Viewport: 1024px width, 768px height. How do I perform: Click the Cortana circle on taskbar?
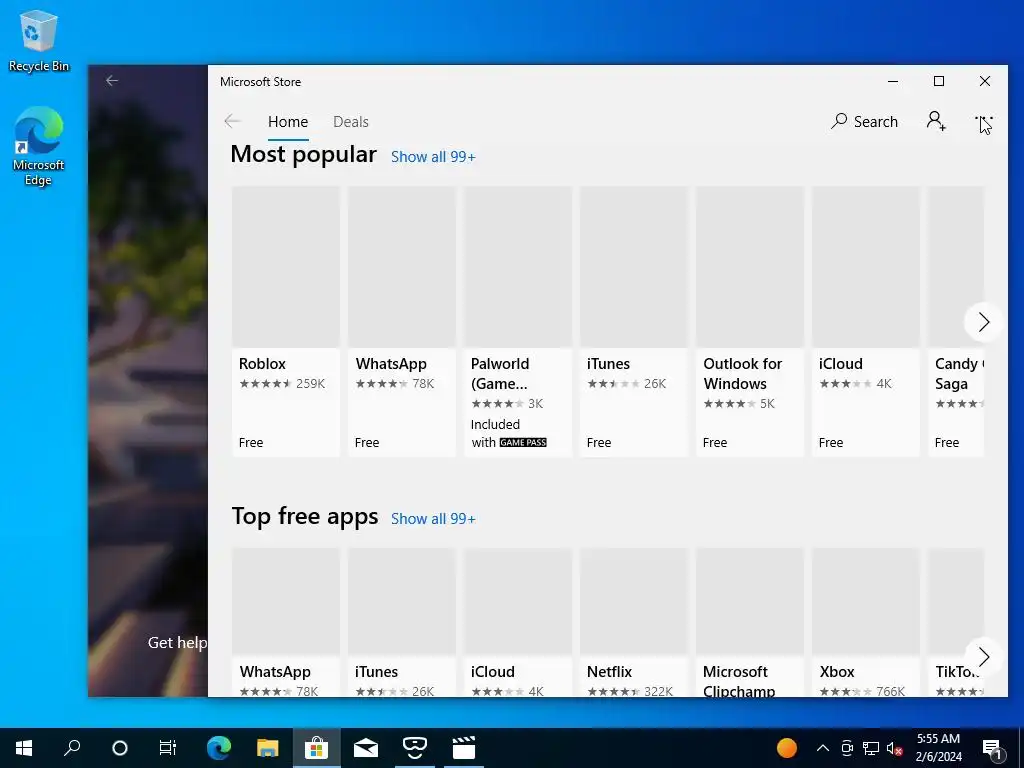(120, 748)
